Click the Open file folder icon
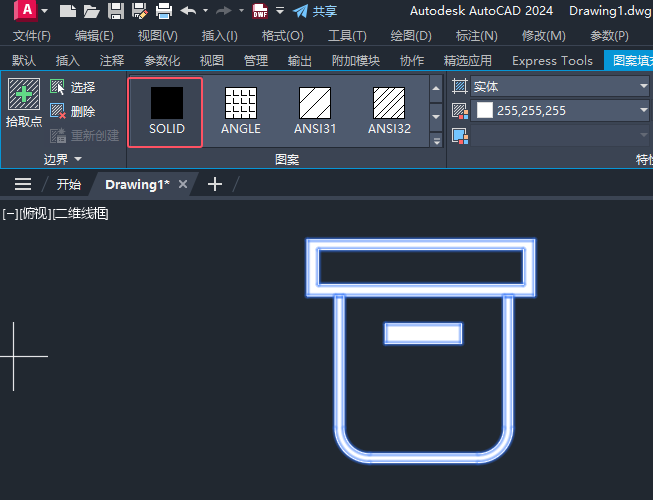The height and width of the screenshot is (500, 653). click(x=91, y=11)
